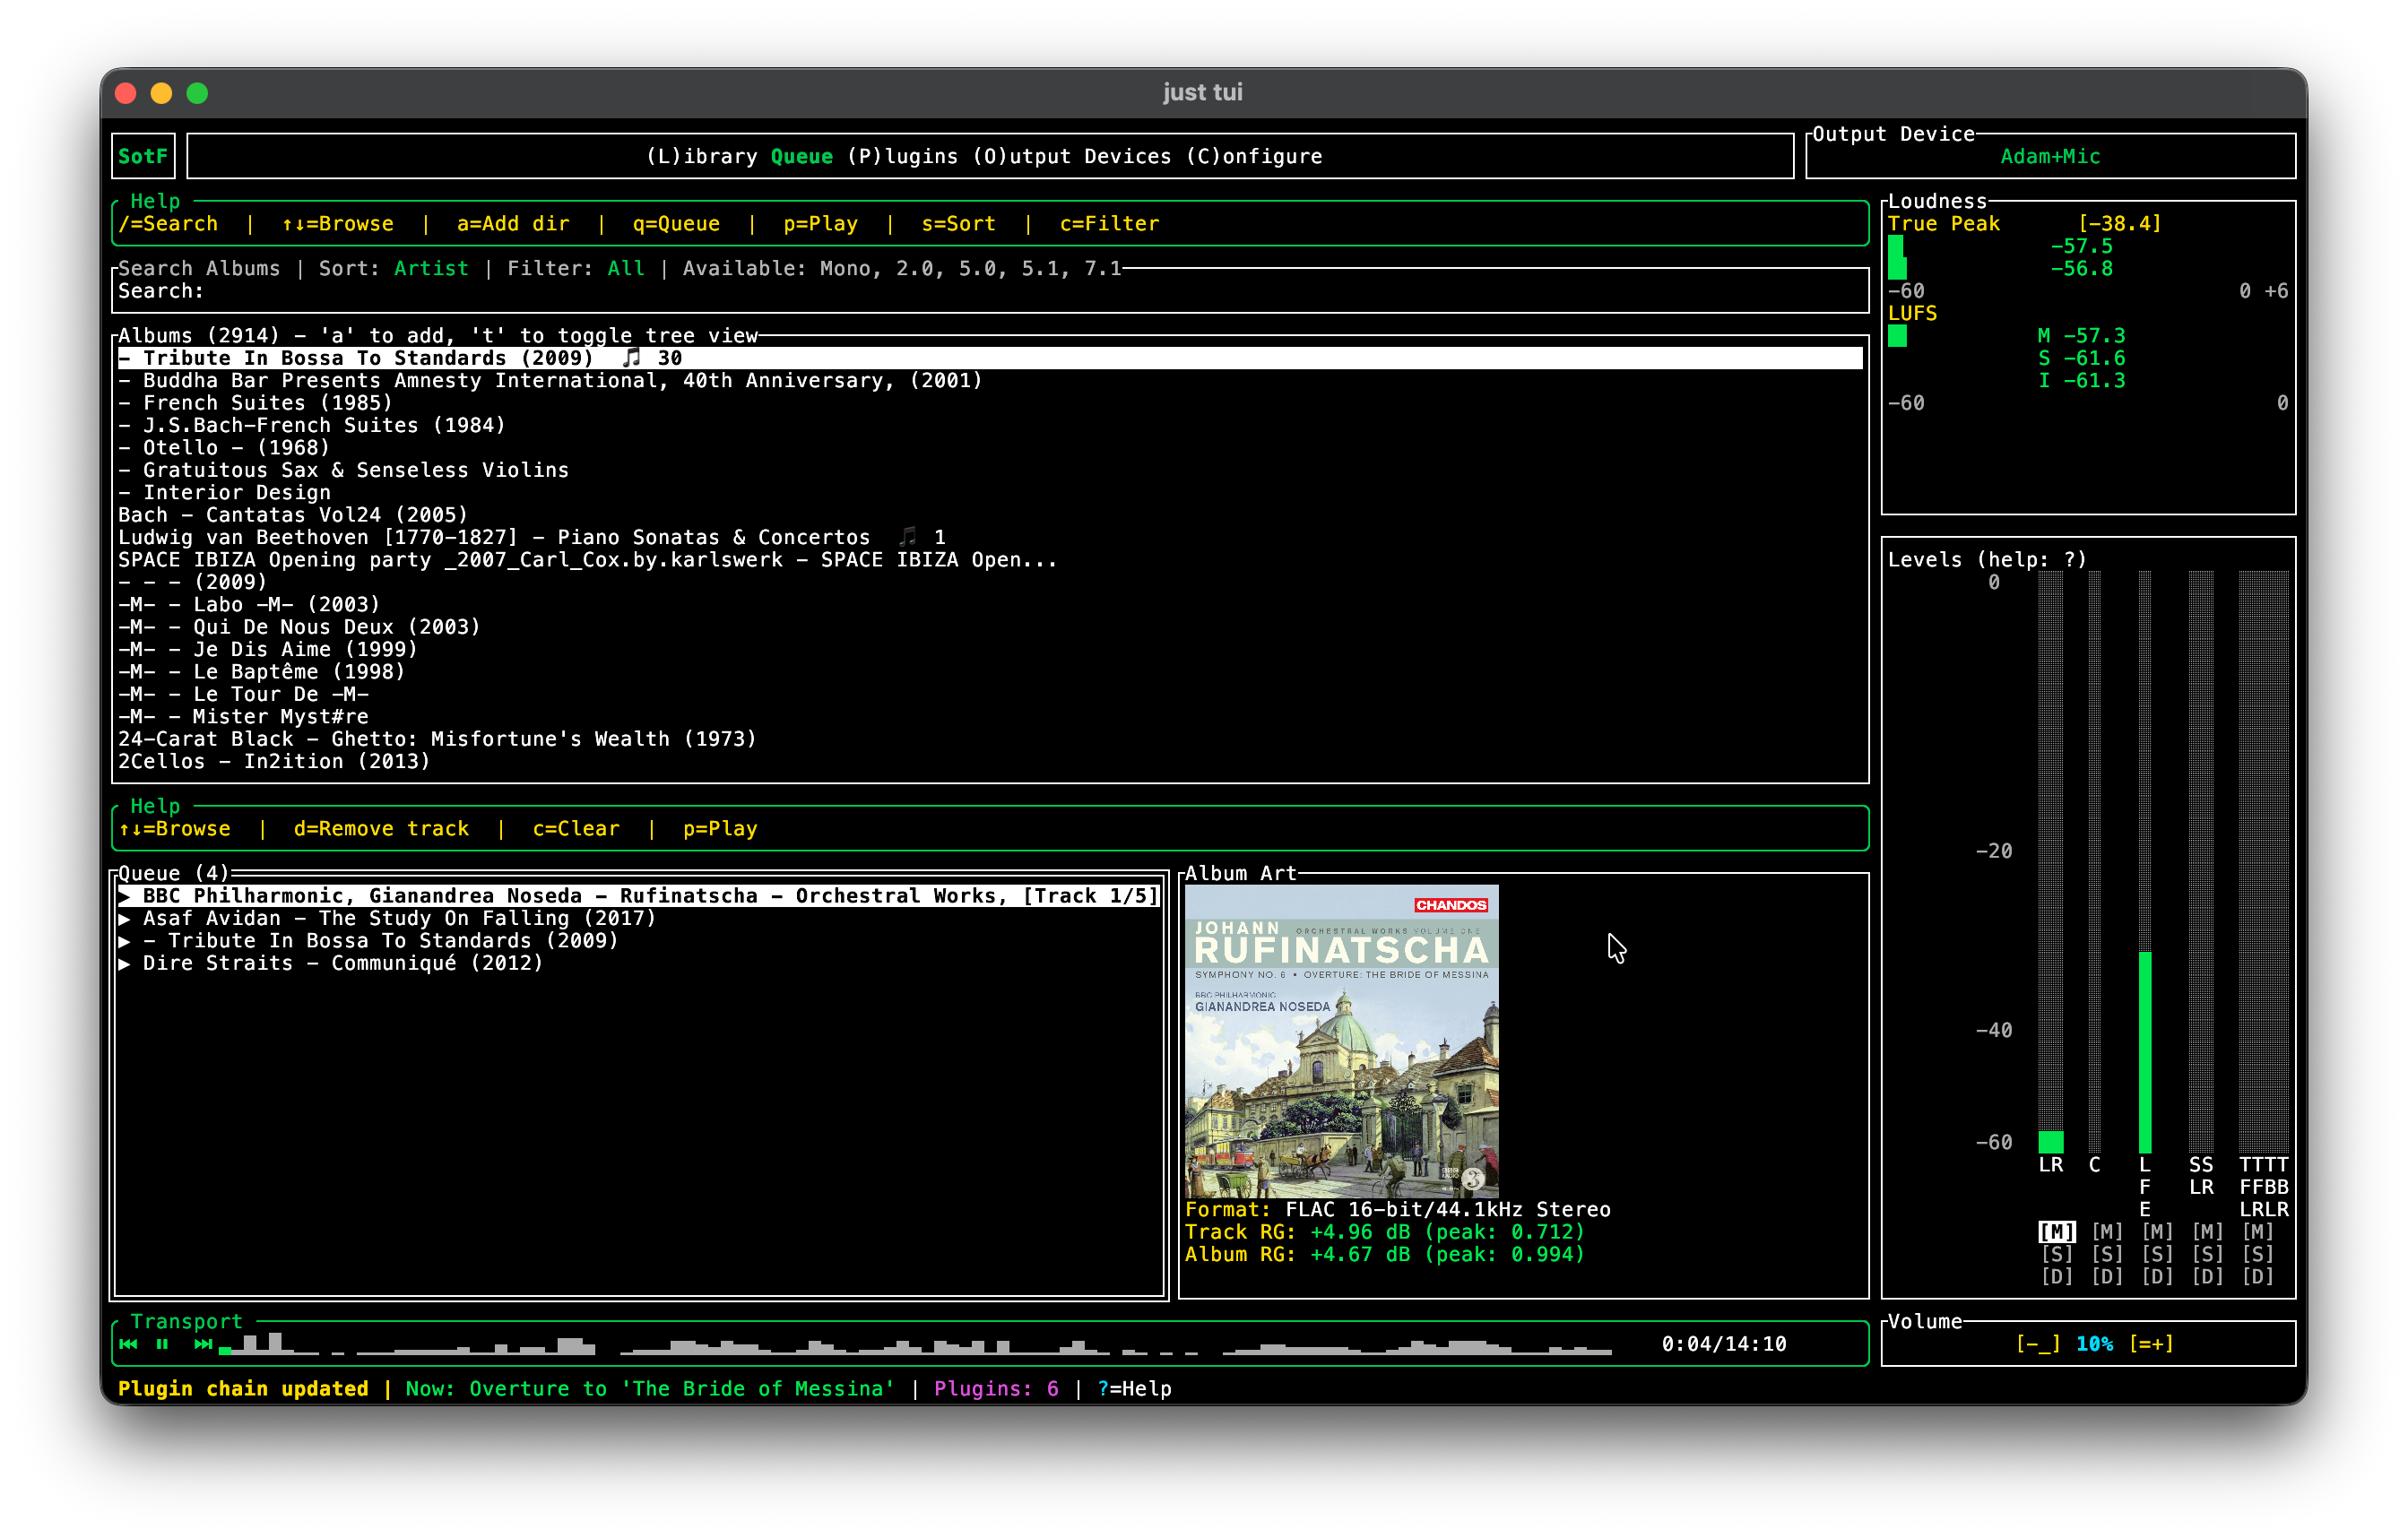The height and width of the screenshot is (1538, 2408).
Task: Decrease volume with the [-_] button
Action: [2038, 1344]
